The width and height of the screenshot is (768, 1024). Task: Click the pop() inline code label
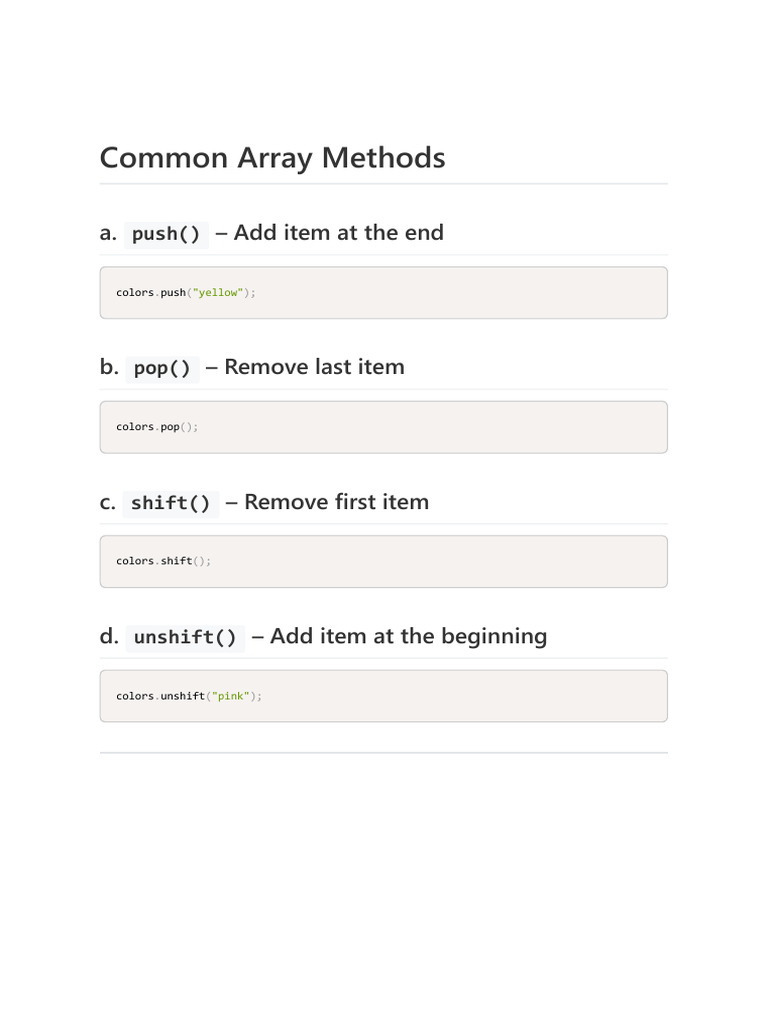tap(162, 368)
